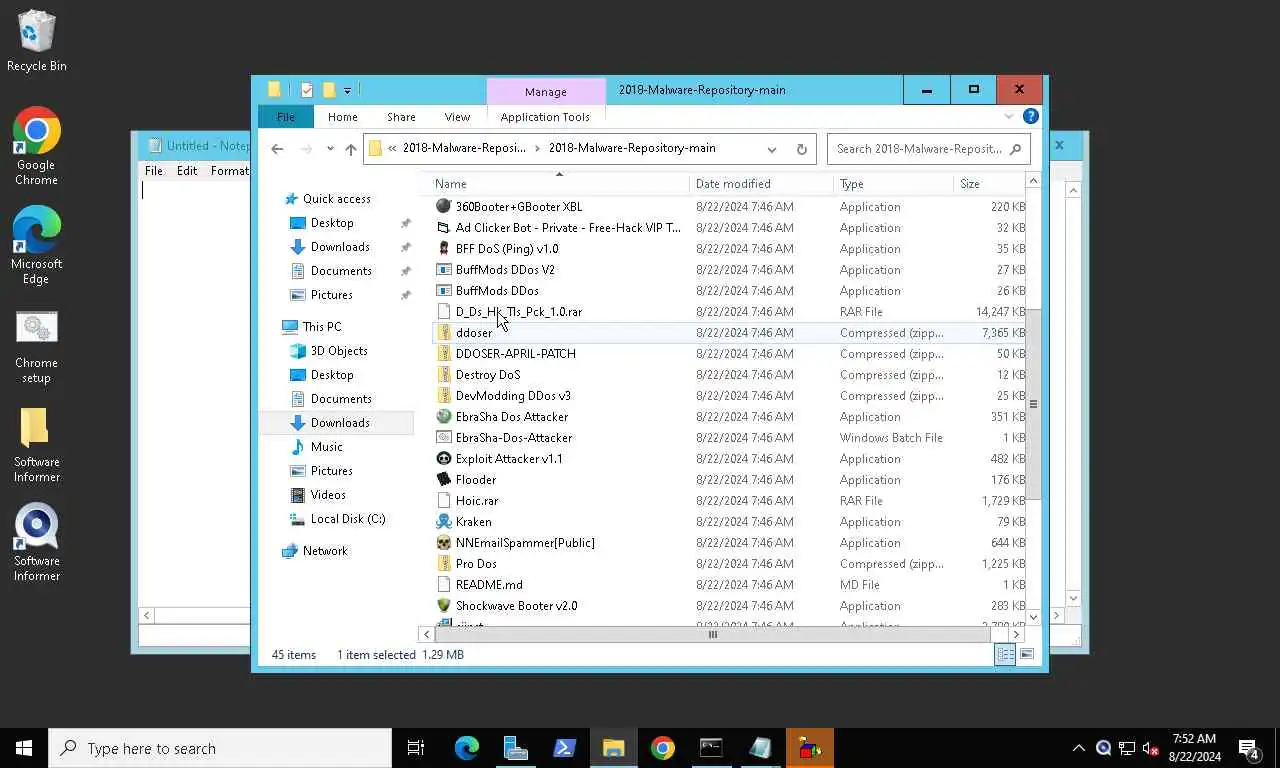Open the File menu tab
1280x768 pixels.
(286, 116)
